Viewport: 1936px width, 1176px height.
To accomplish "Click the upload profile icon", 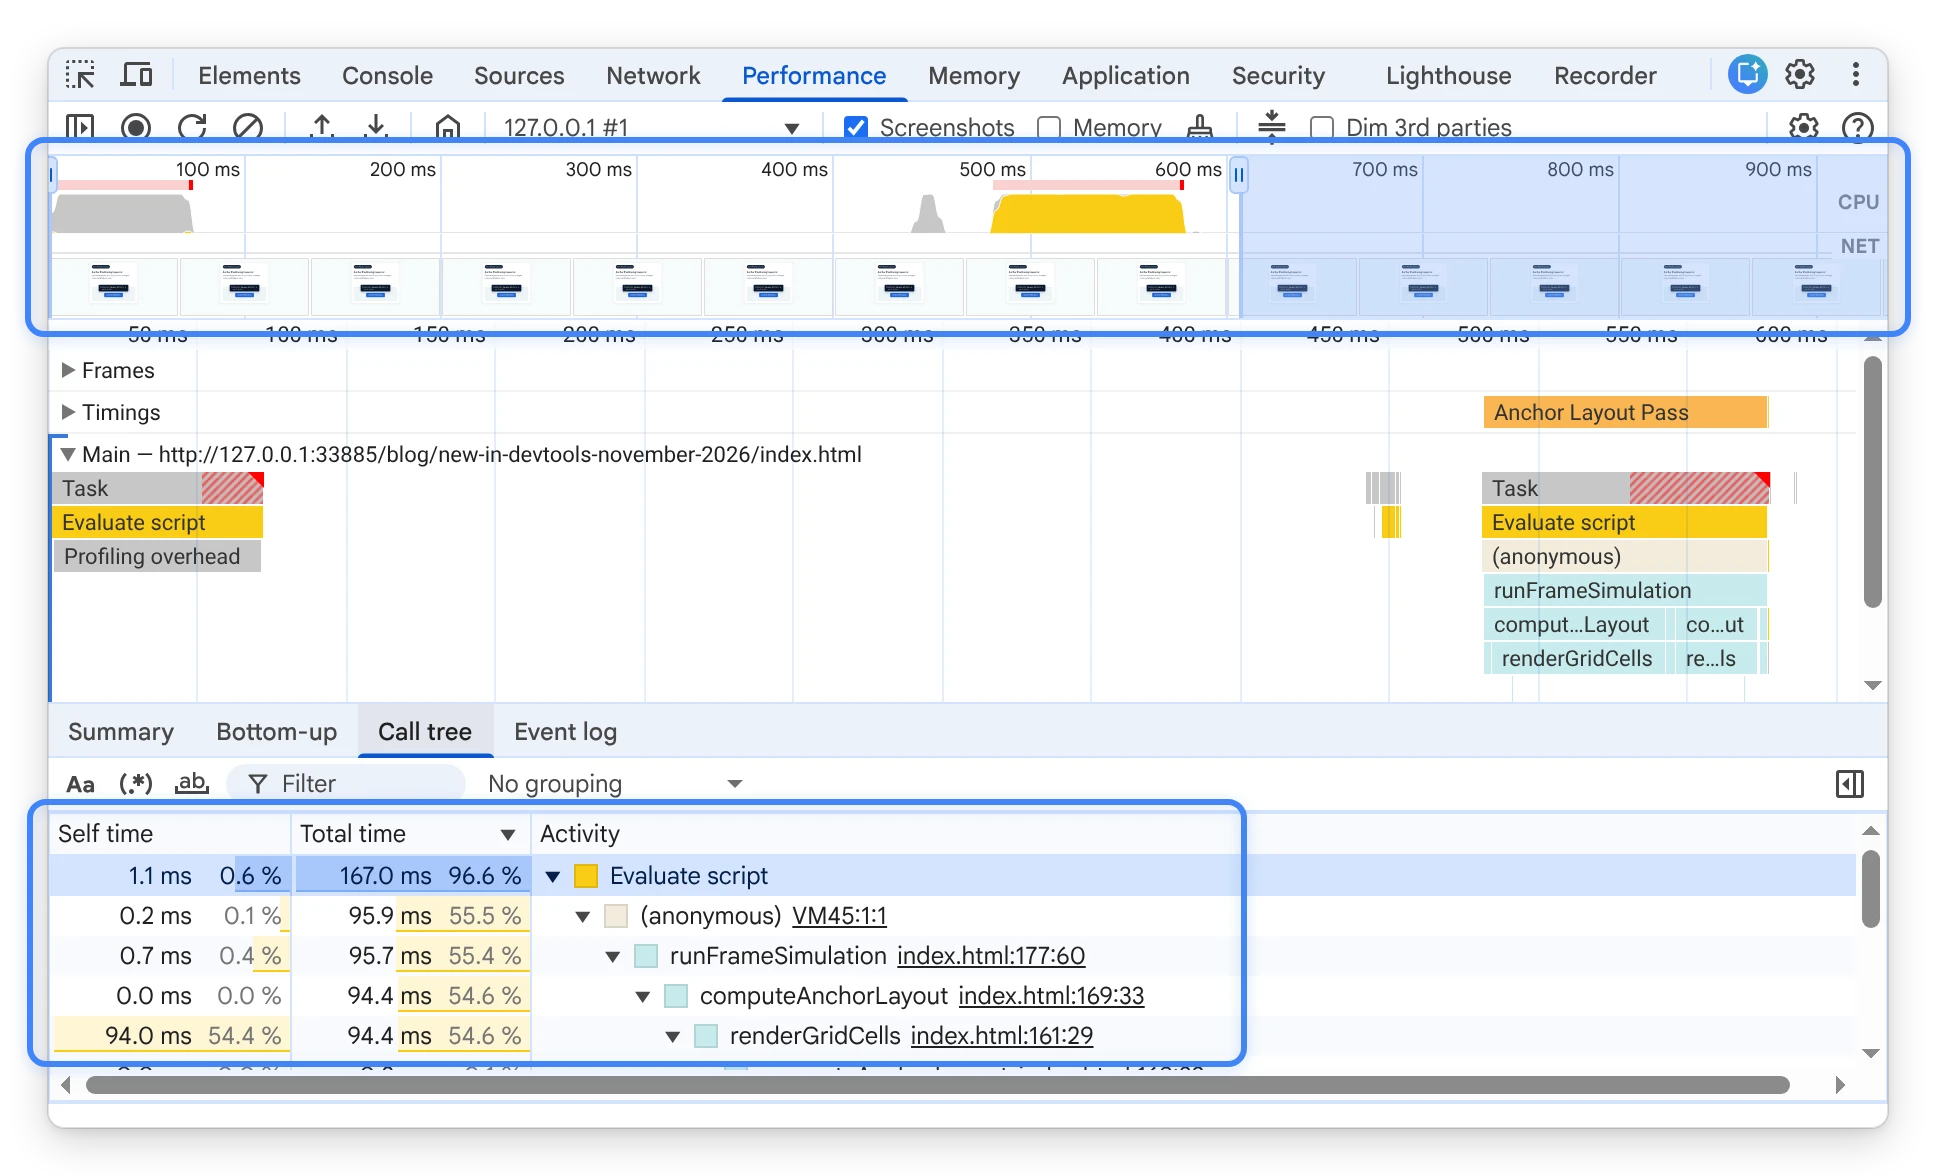I will [x=321, y=127].
